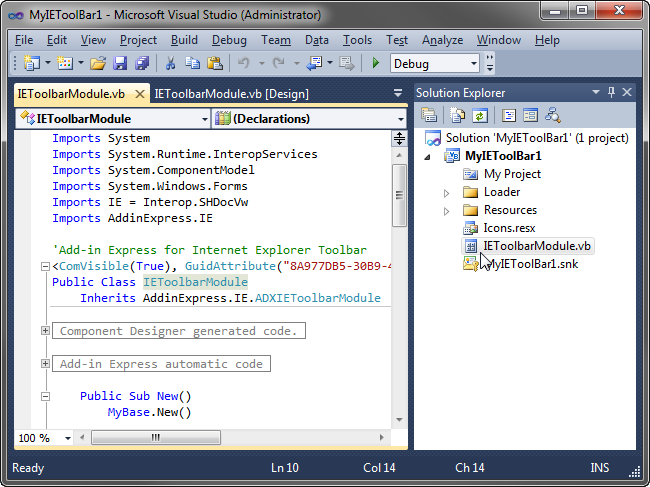Select the IEToolbarModule.vb code tab
The image size is (650, 487).
(x=71, y=94)
